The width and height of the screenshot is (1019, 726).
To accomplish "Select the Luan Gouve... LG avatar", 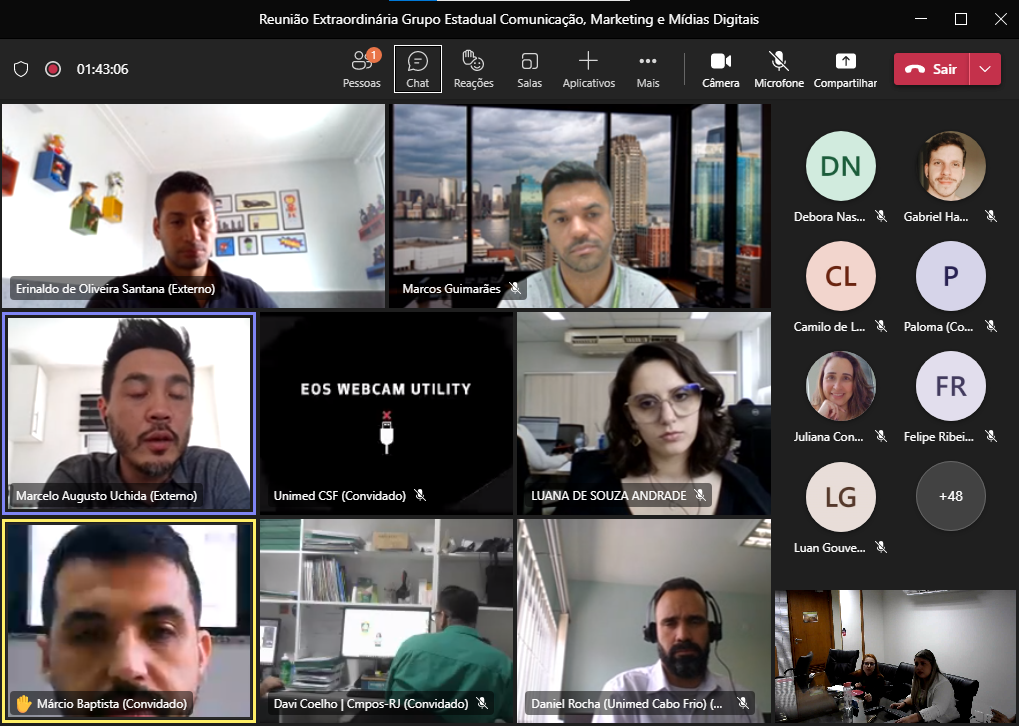I will (x=840, y=496).
